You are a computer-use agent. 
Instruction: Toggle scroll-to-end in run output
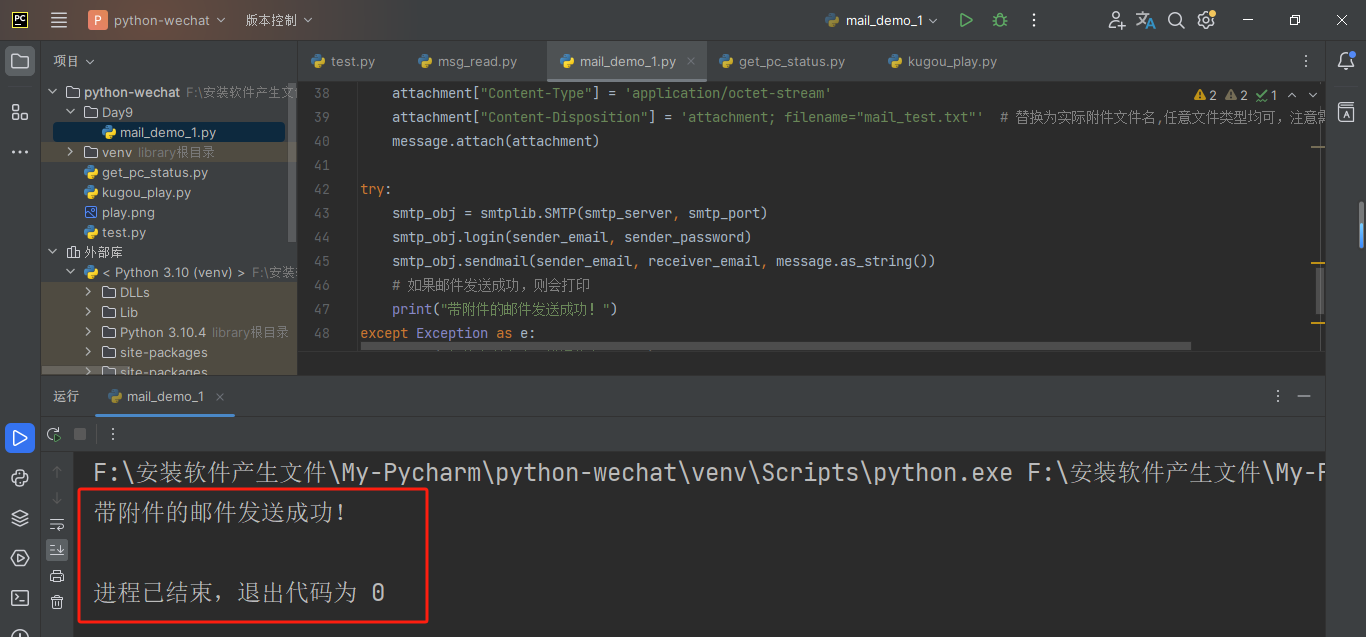tap(57, 549)
